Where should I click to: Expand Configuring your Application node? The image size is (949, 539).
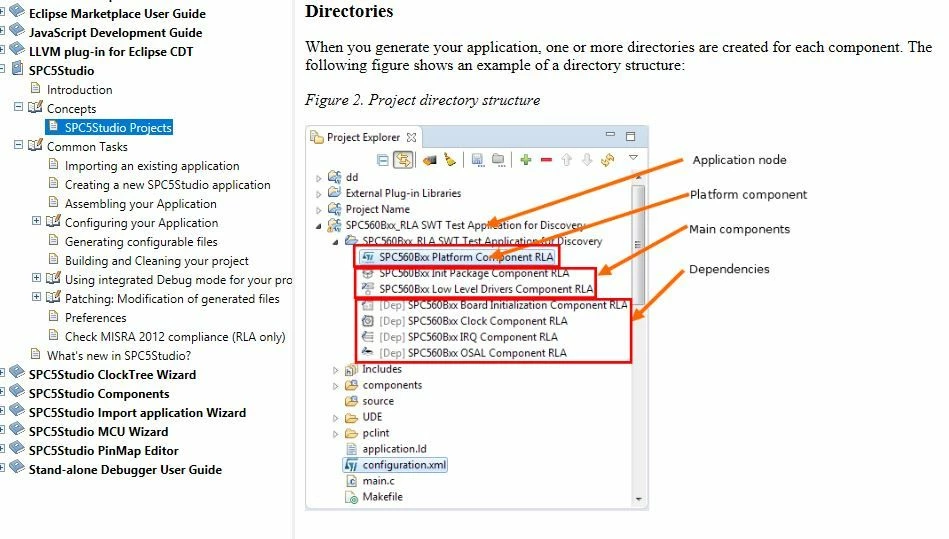36,221
